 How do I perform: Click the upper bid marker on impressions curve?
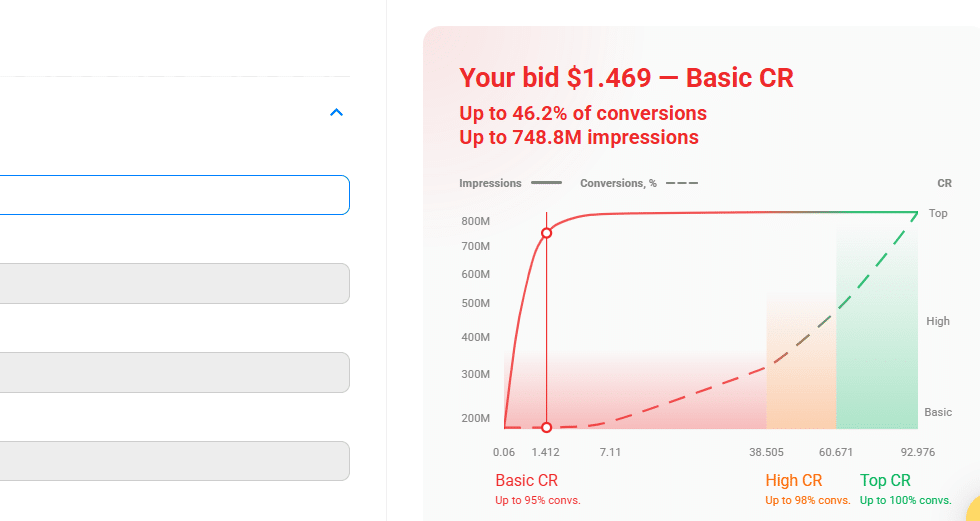click(x=546, y=233)
